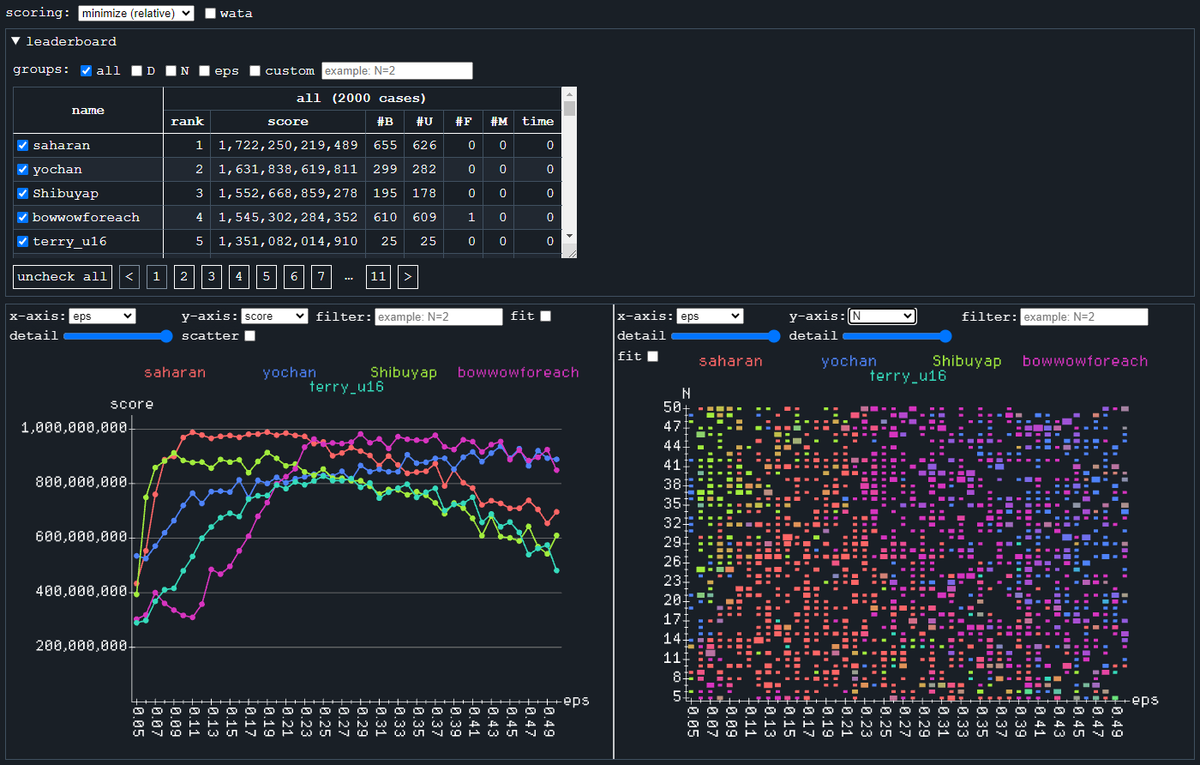The image size is (1200, 765).
Task: Adjust left chart detail slider
Action: point(117,336)
